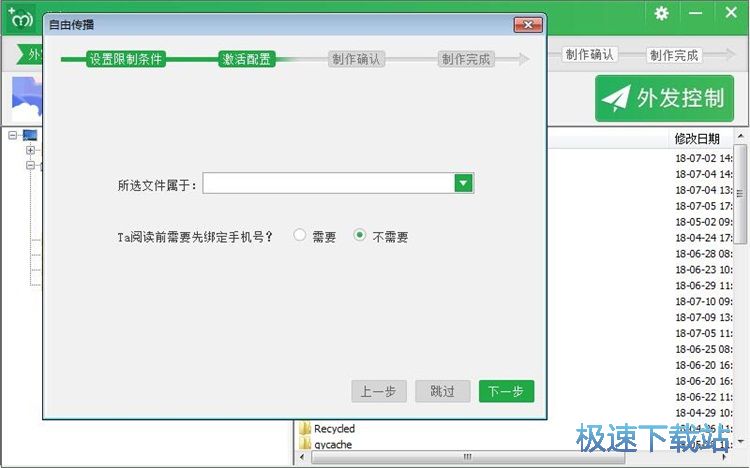Select the computer icon in tree
The width and height of the screenshot is (750, 468).
tap(30, 135)
